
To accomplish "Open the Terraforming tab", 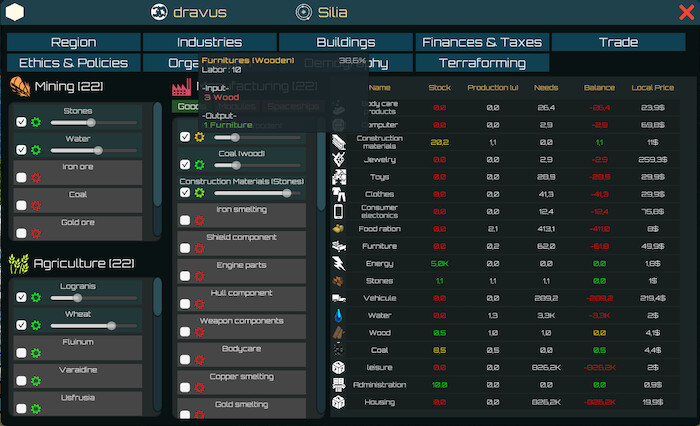I will tap(482, 63).
